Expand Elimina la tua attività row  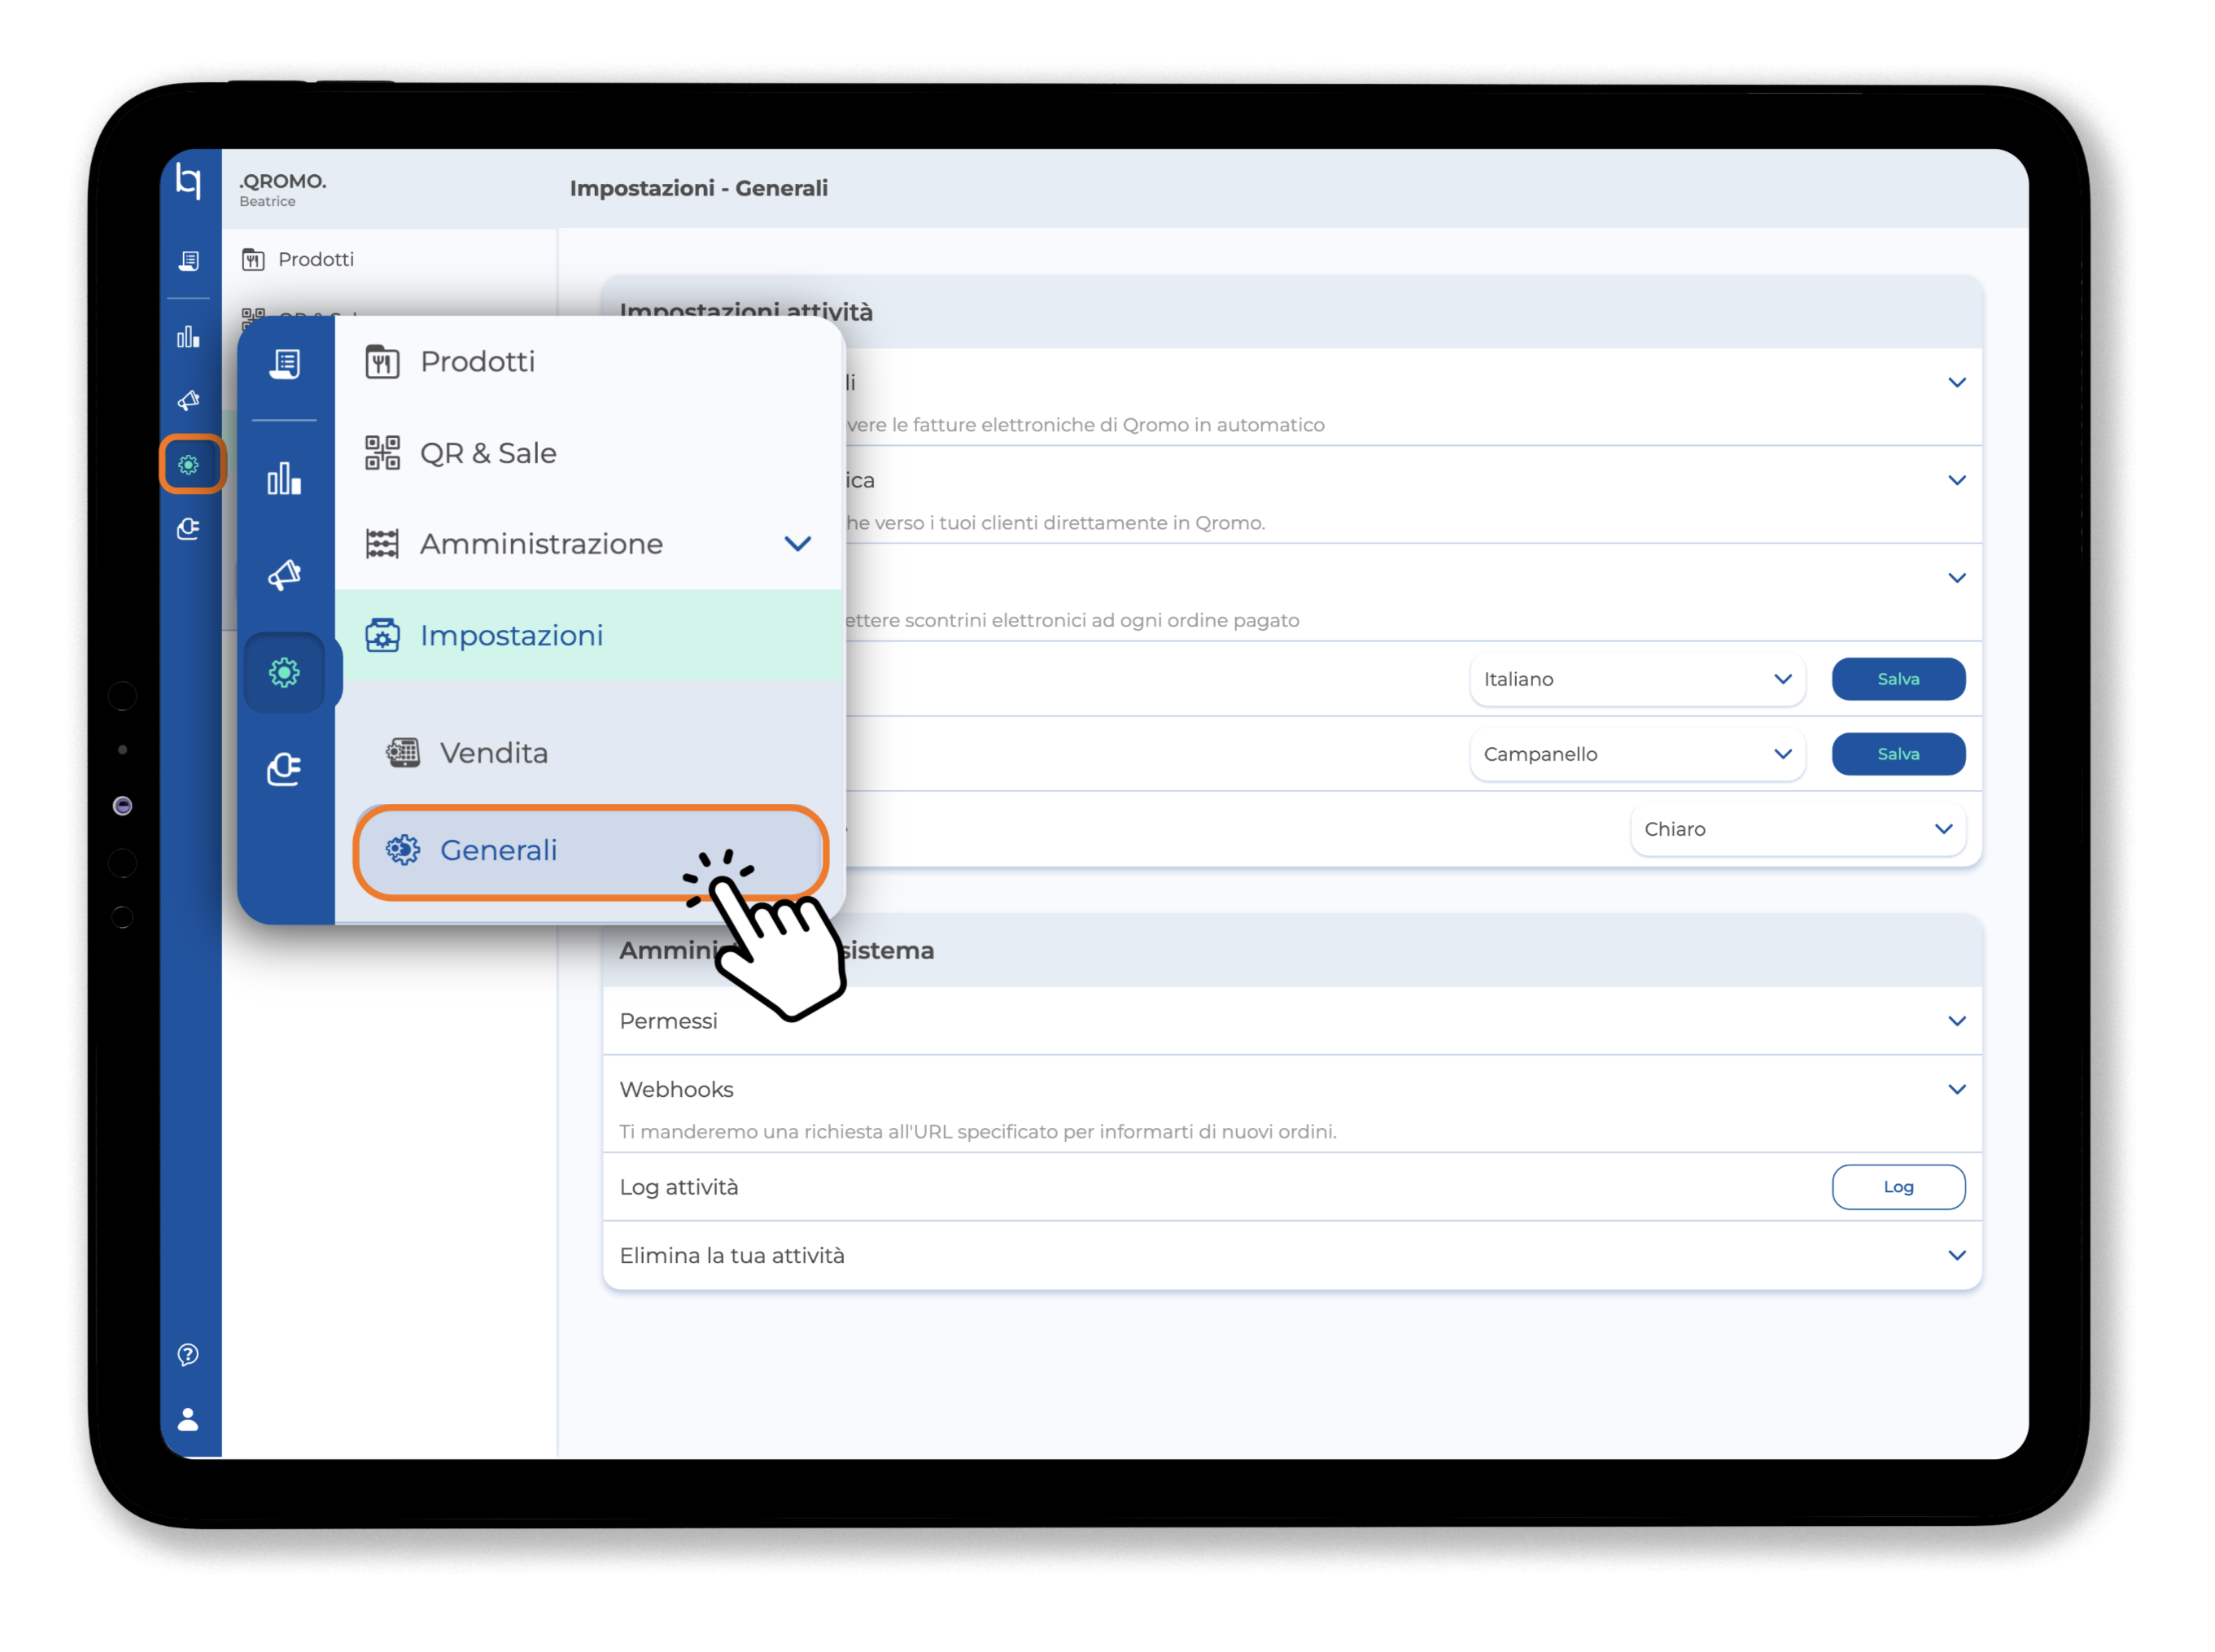coord(1292,1256)
